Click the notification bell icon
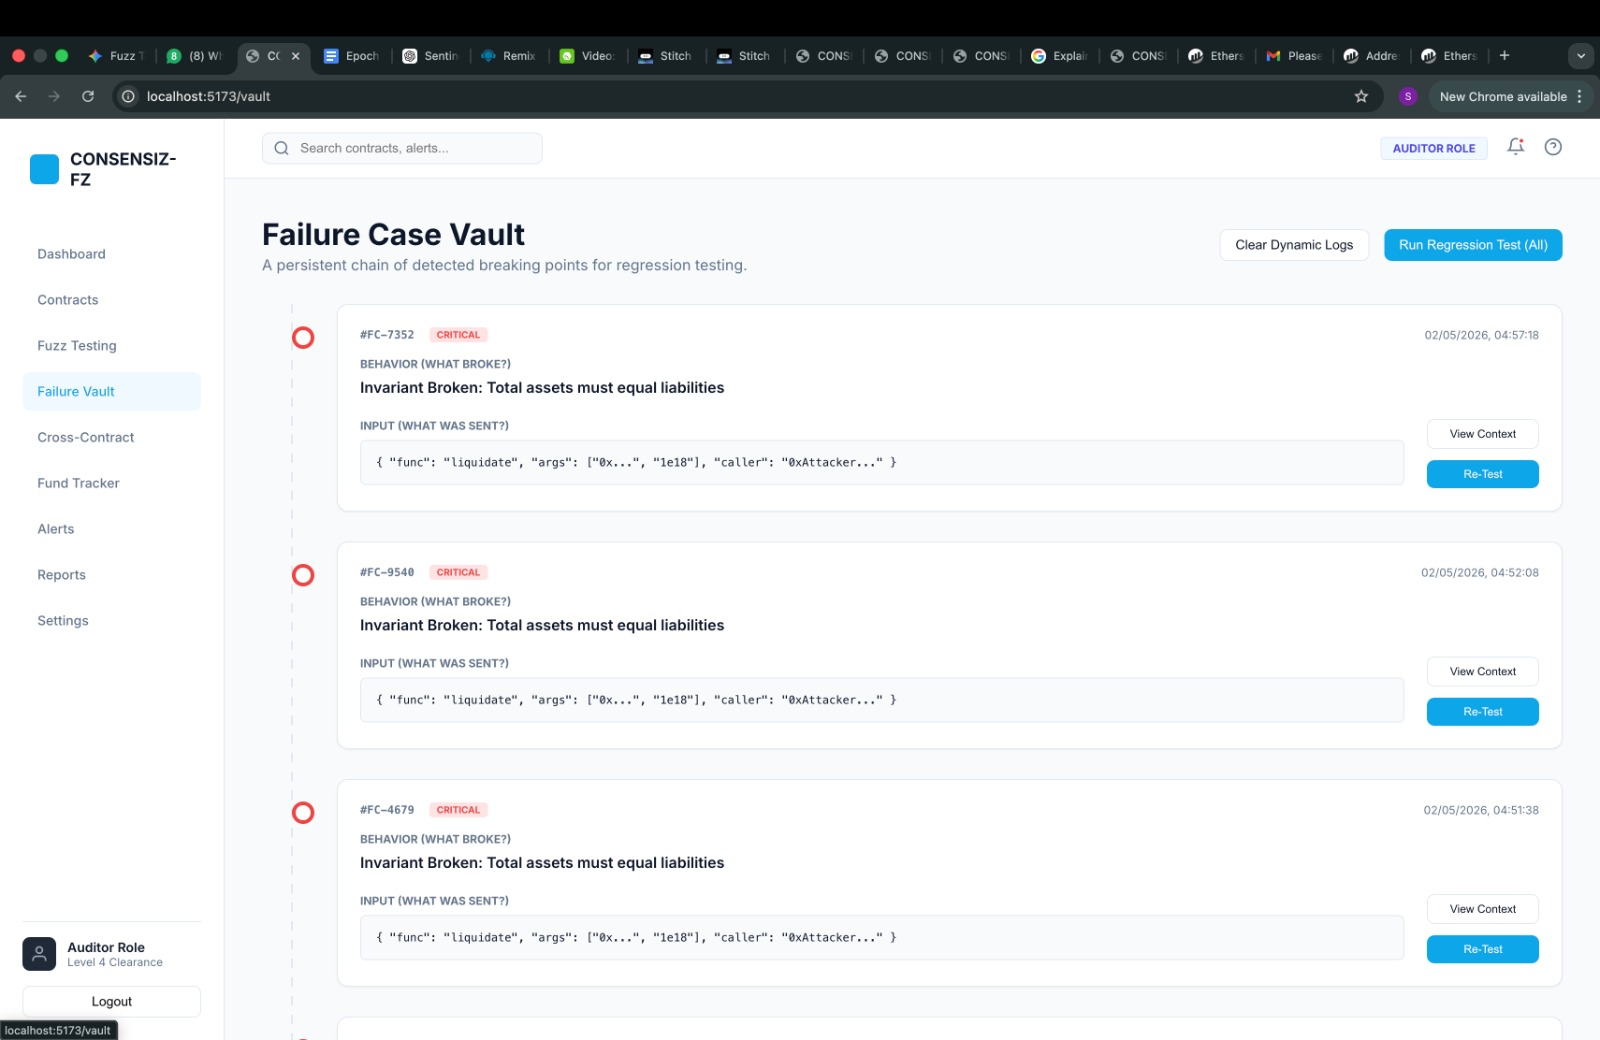1600x1040 pixels. [1516, 147]
